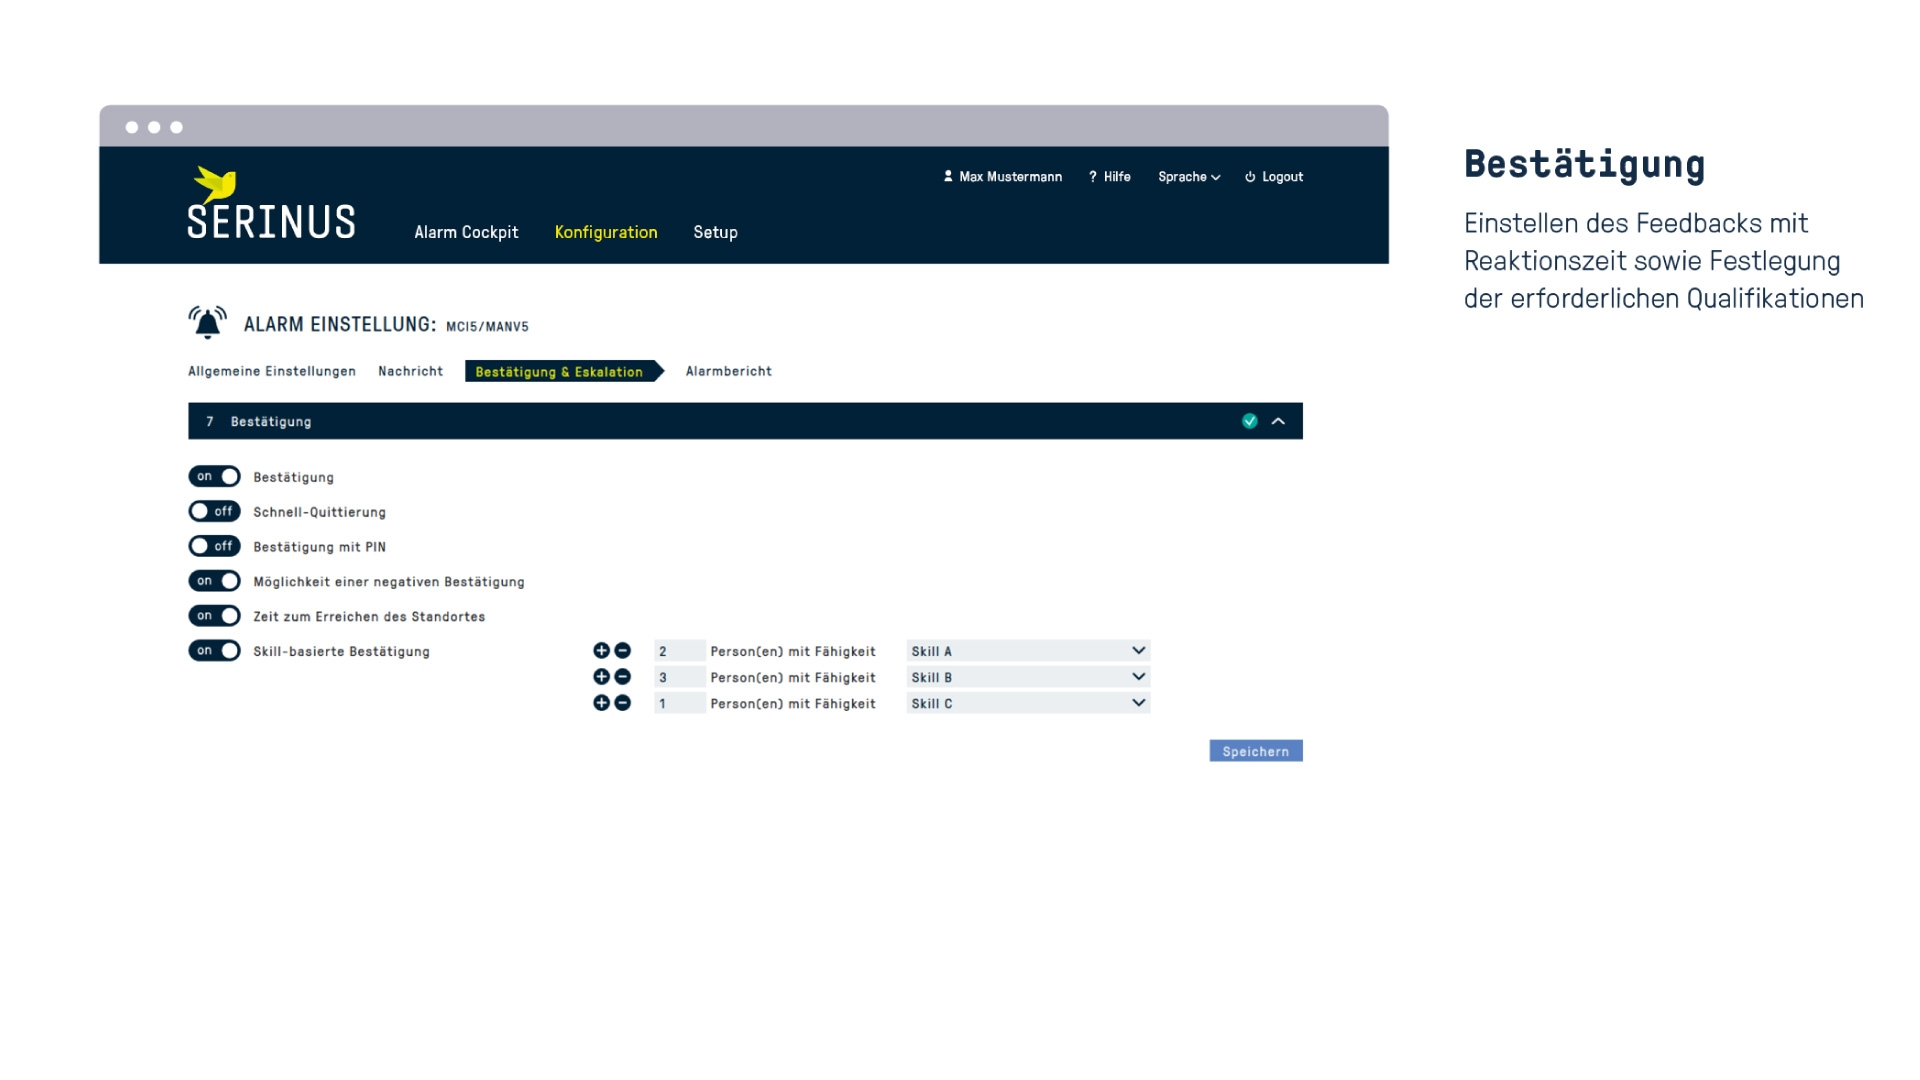1920x1080 pixels.
Task: Switch to the Nachricht tab
Action: point(410,371)
